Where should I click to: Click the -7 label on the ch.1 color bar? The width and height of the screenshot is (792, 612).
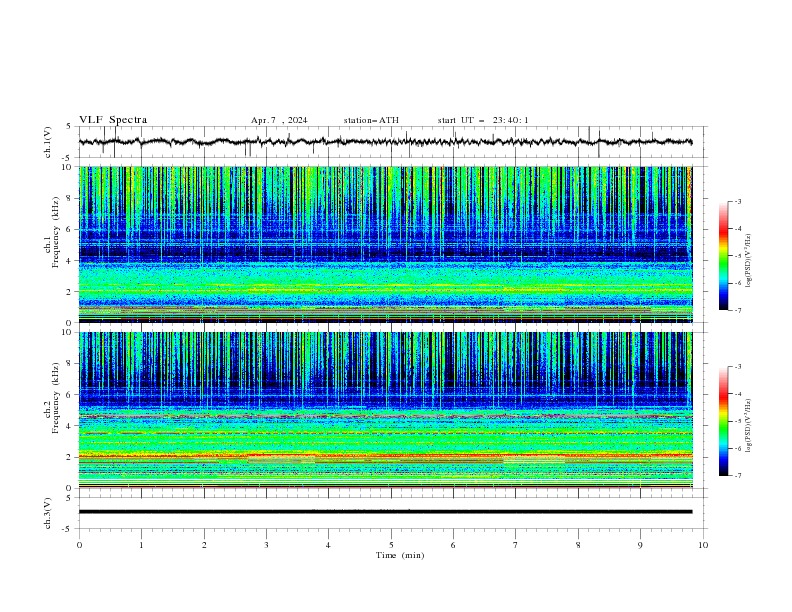click(x=737, y=310)
